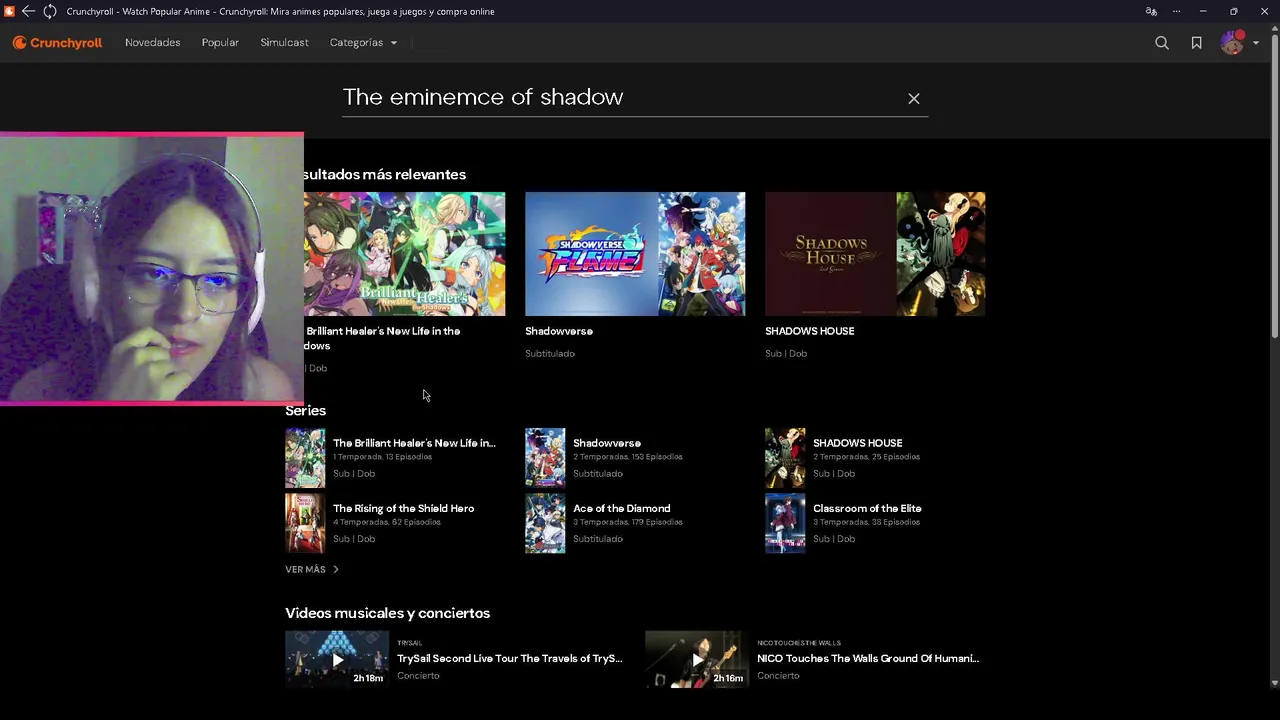Open the watchlist bookmark icon
The image size is (1280, 720).
tap(1196, 43)
